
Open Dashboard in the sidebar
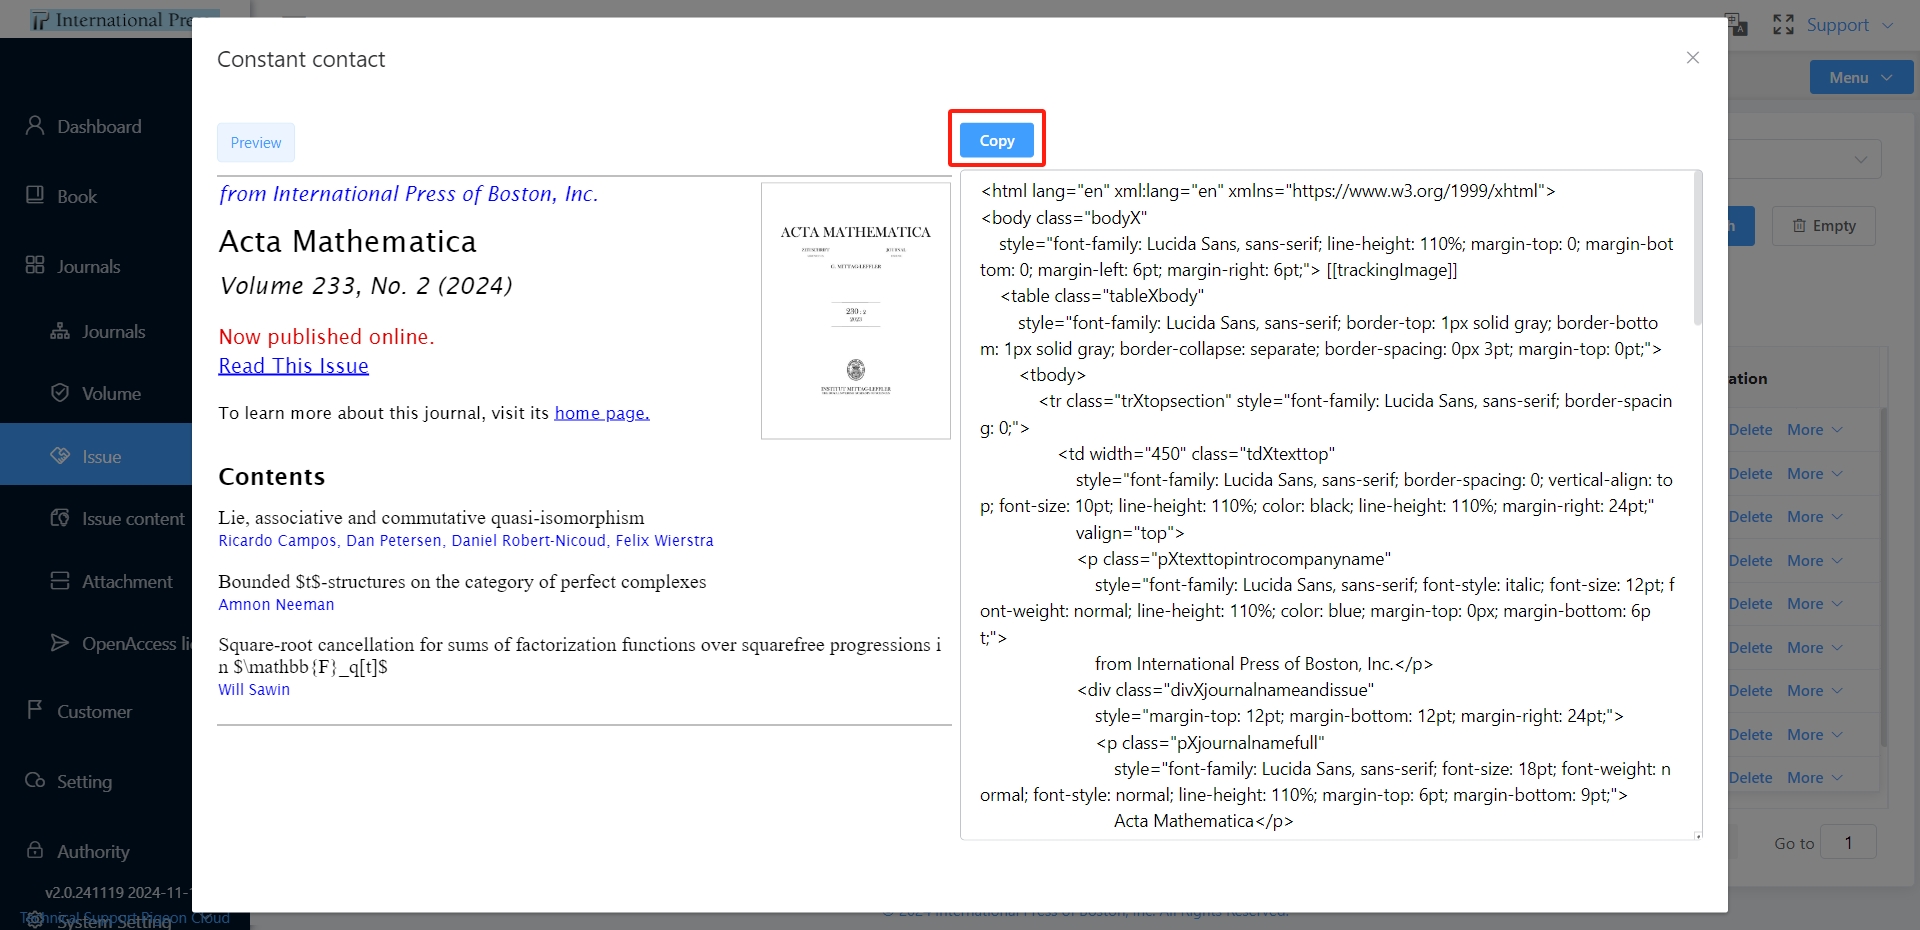pyautogui.click(x=99, y=127)
